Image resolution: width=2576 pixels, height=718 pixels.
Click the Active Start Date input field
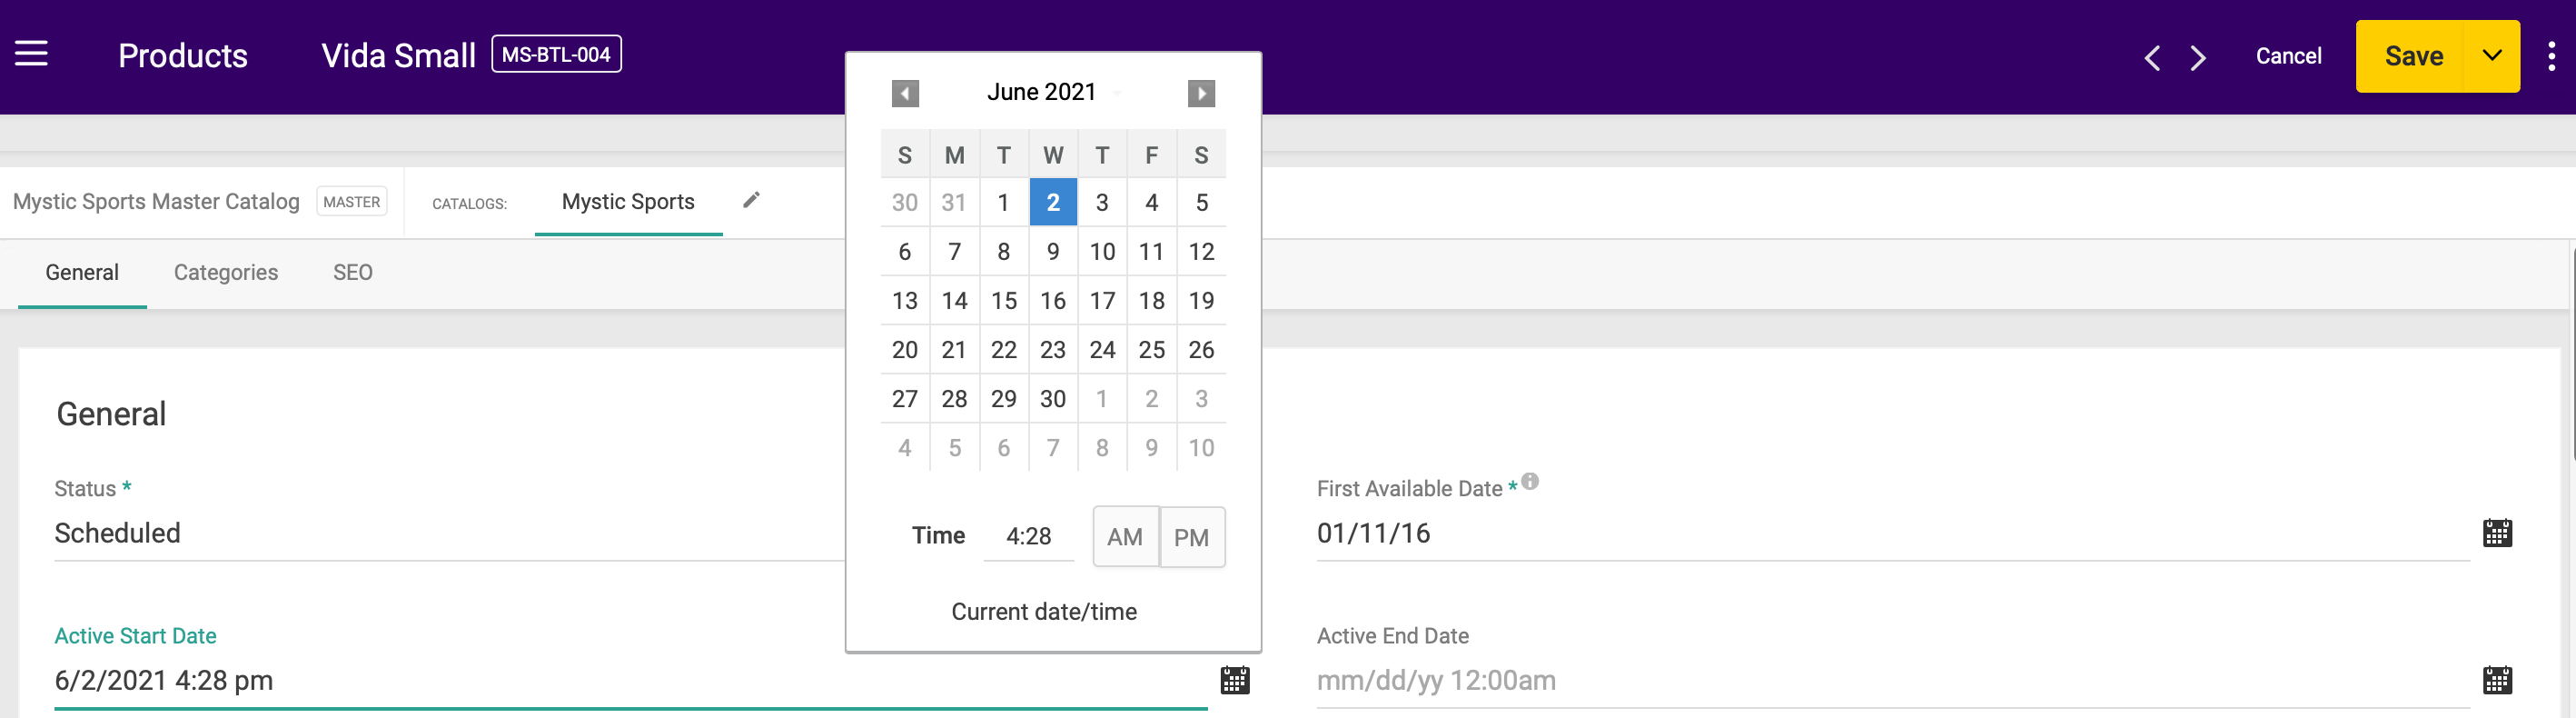point(631,680)
